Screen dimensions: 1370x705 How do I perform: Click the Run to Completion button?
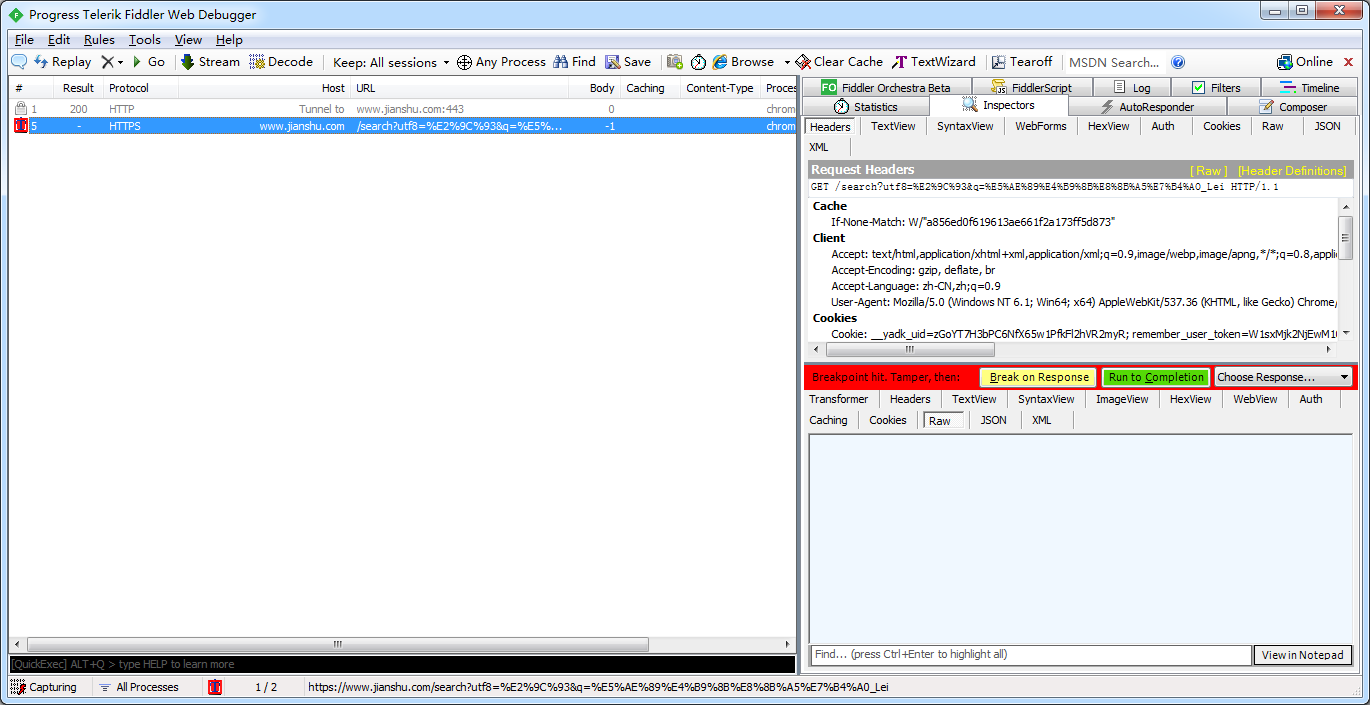click(x=1156, y=377)
